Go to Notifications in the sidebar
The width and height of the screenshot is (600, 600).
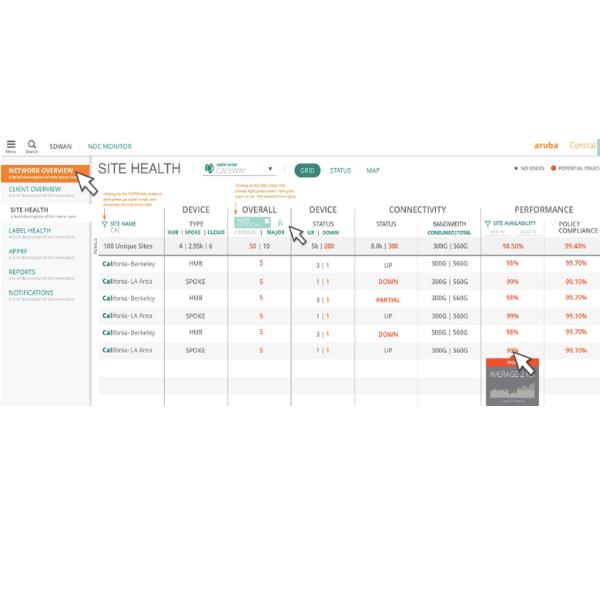[x=32, y=293]
